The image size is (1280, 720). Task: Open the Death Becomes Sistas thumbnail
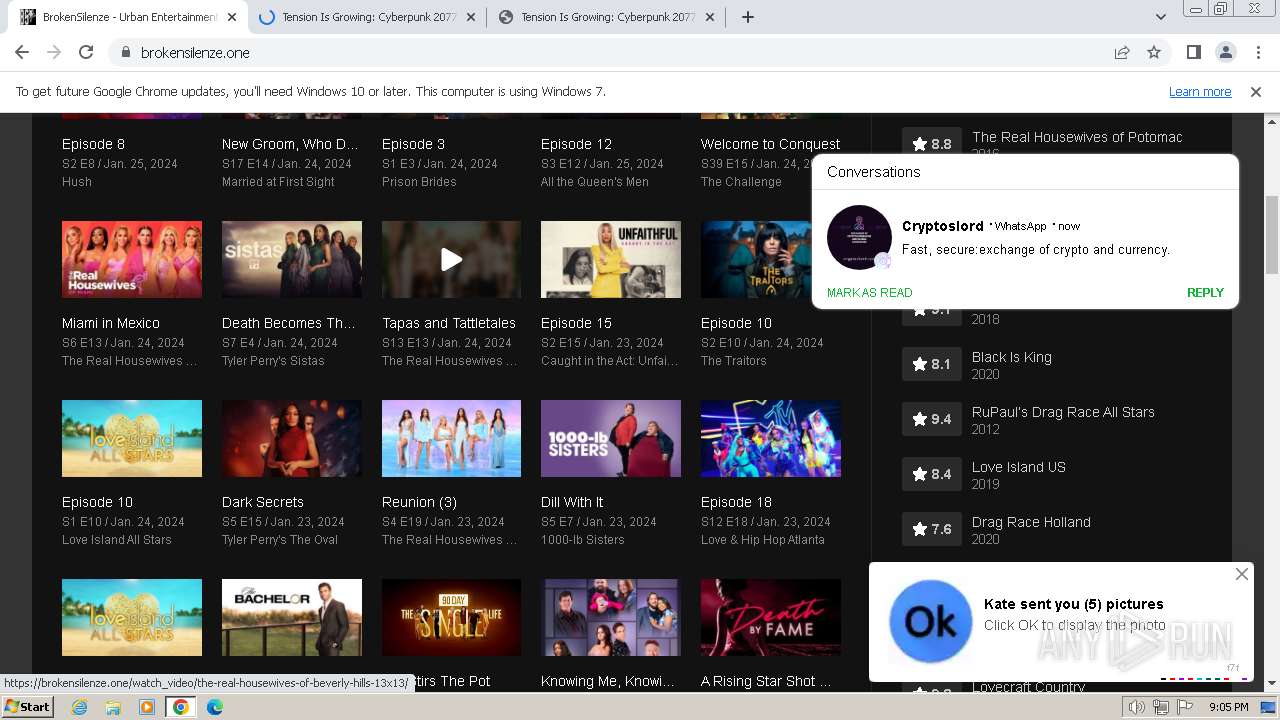pyautogui.click(x=292, y=260)
